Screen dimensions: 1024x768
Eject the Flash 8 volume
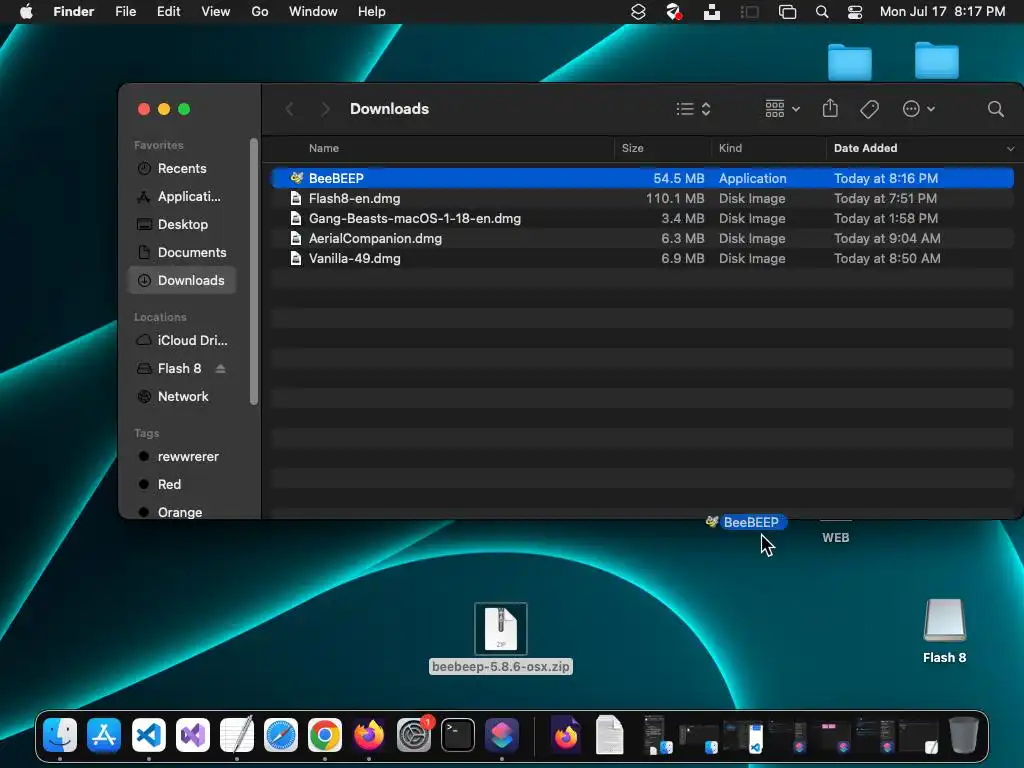click(221, 369)
